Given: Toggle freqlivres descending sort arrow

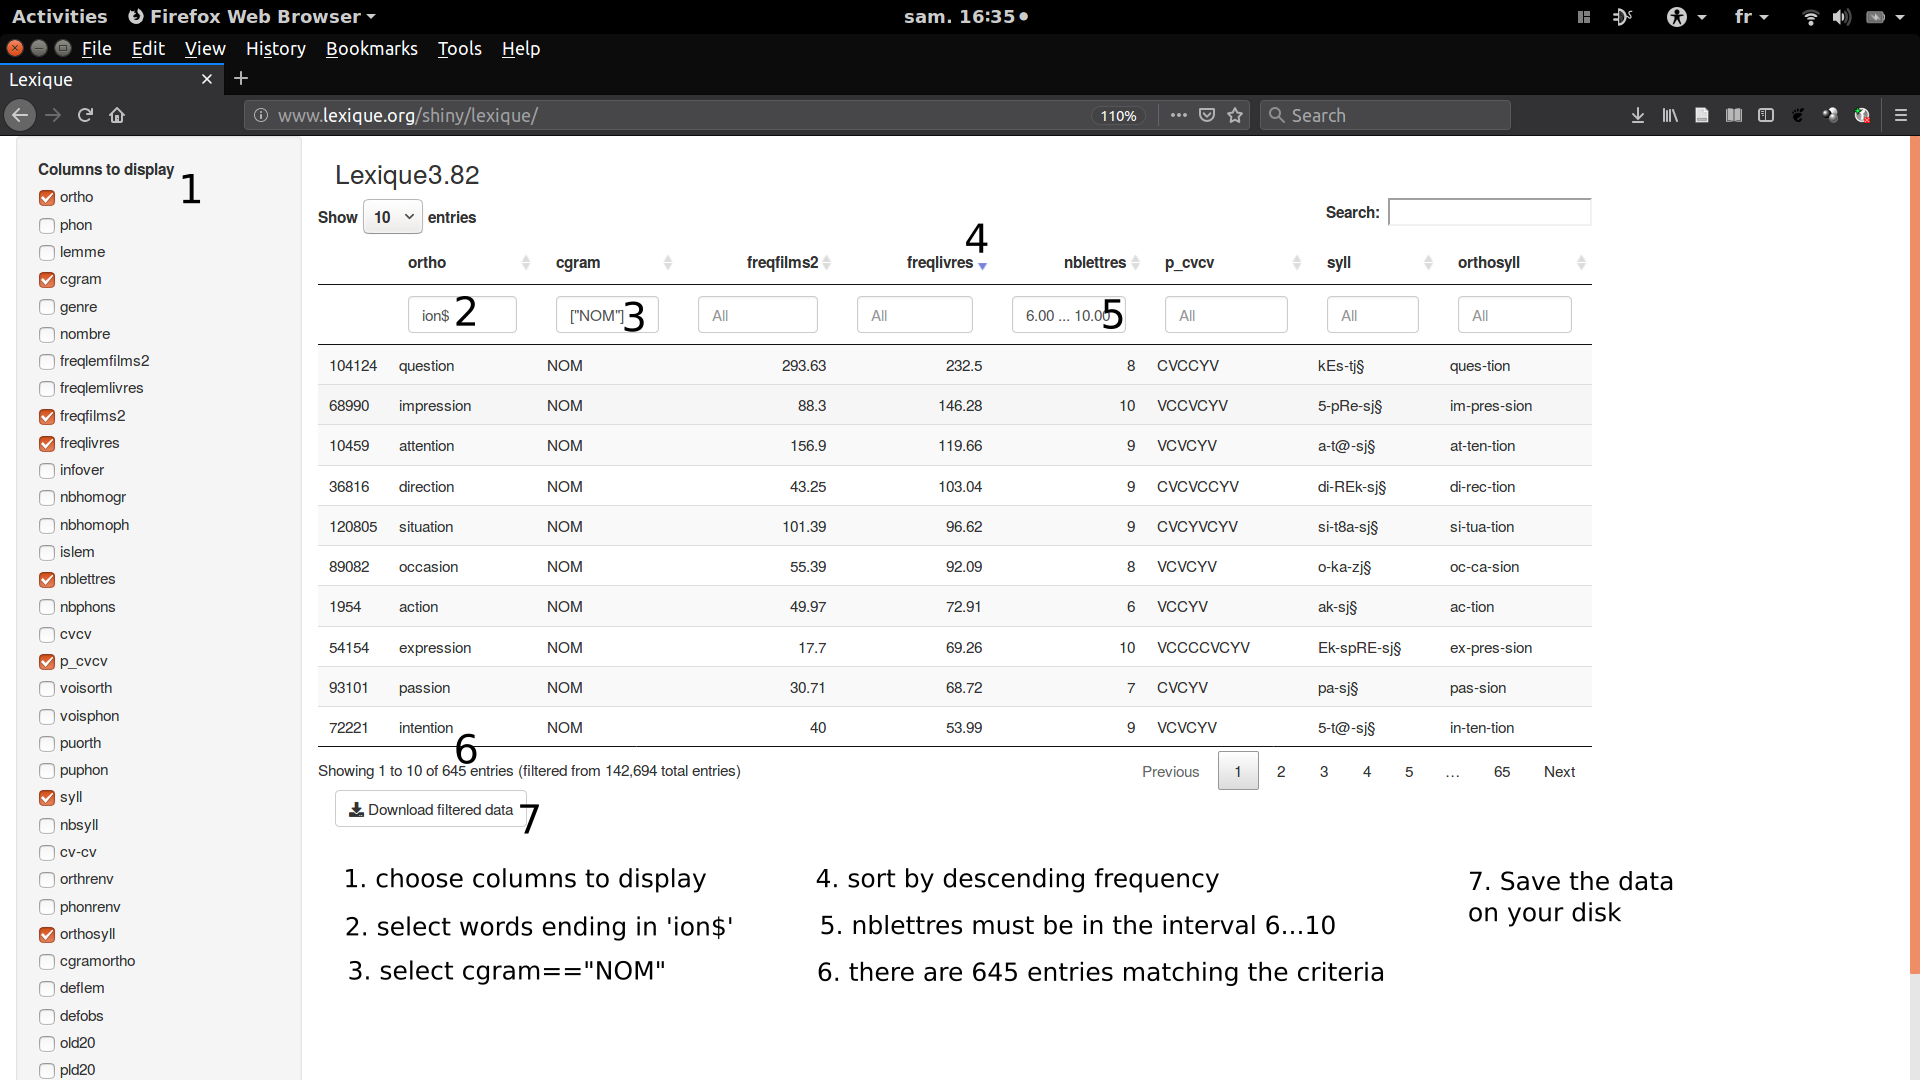Looking at the screenshot, I should [x=983, y=265].
